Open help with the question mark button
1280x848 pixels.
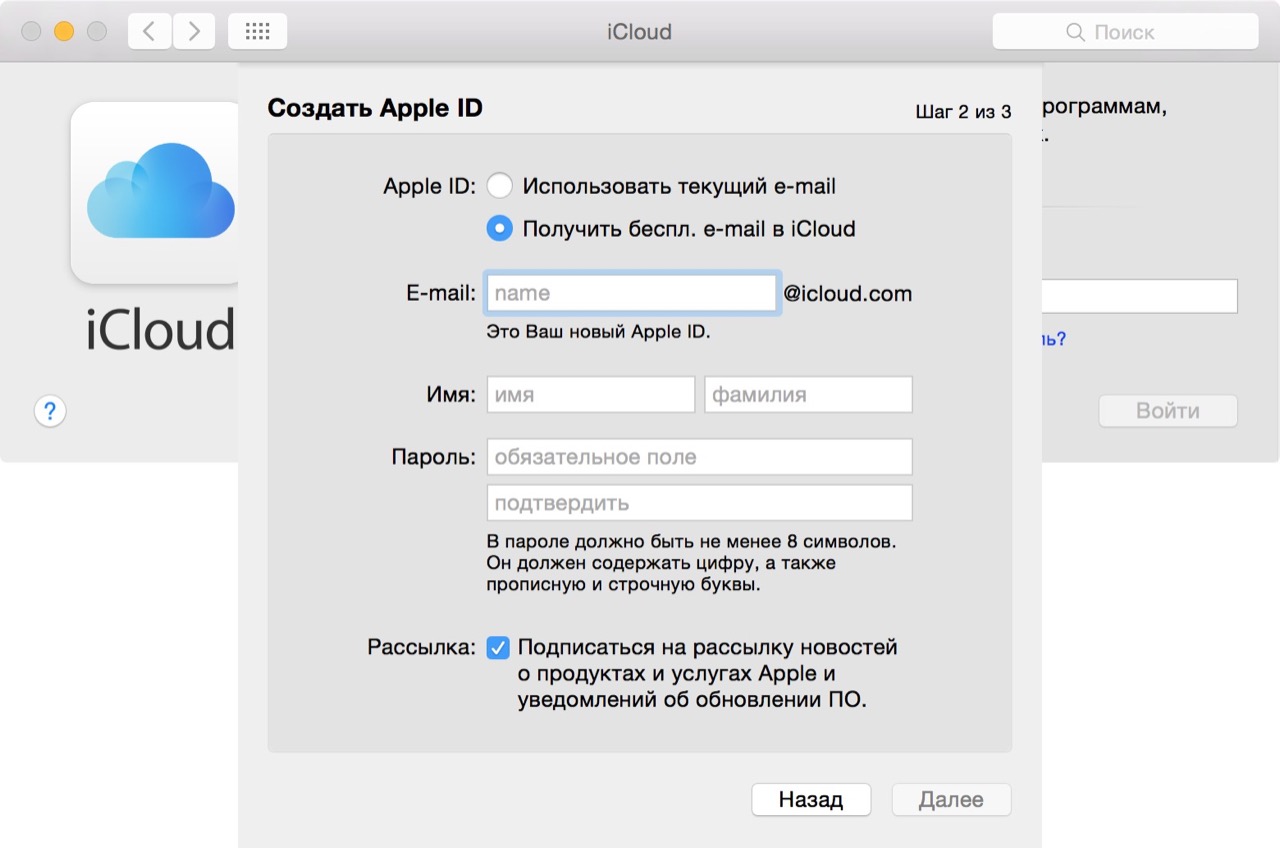pos(50,411)
